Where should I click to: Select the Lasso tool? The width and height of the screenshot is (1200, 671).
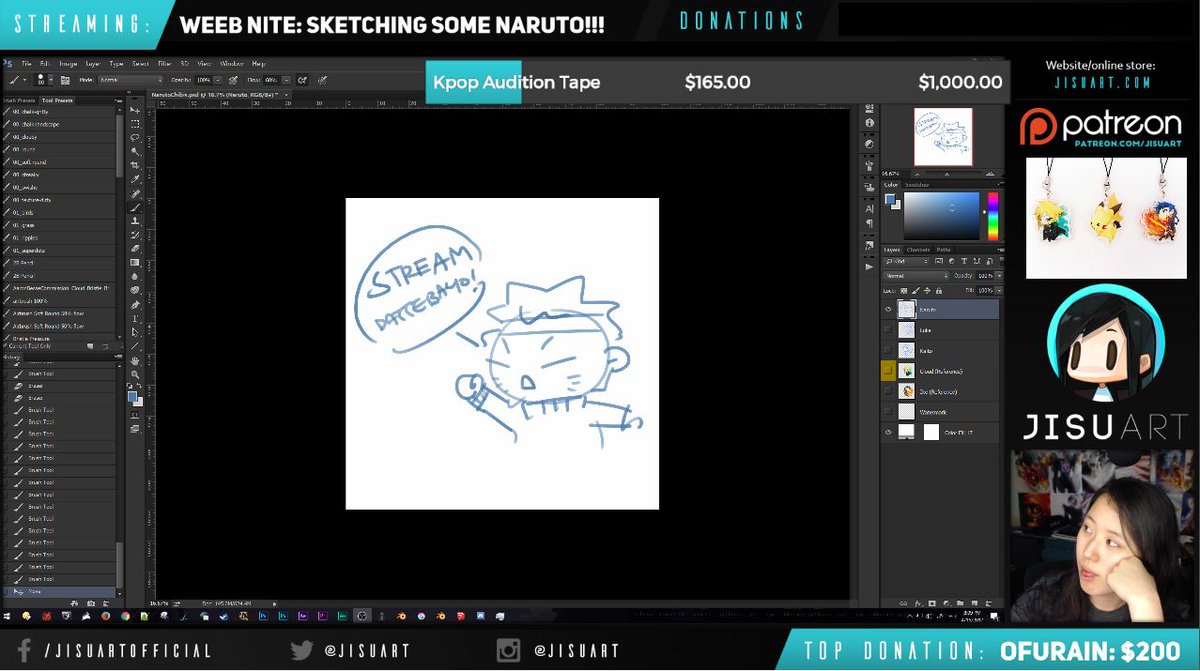(135, 138)
